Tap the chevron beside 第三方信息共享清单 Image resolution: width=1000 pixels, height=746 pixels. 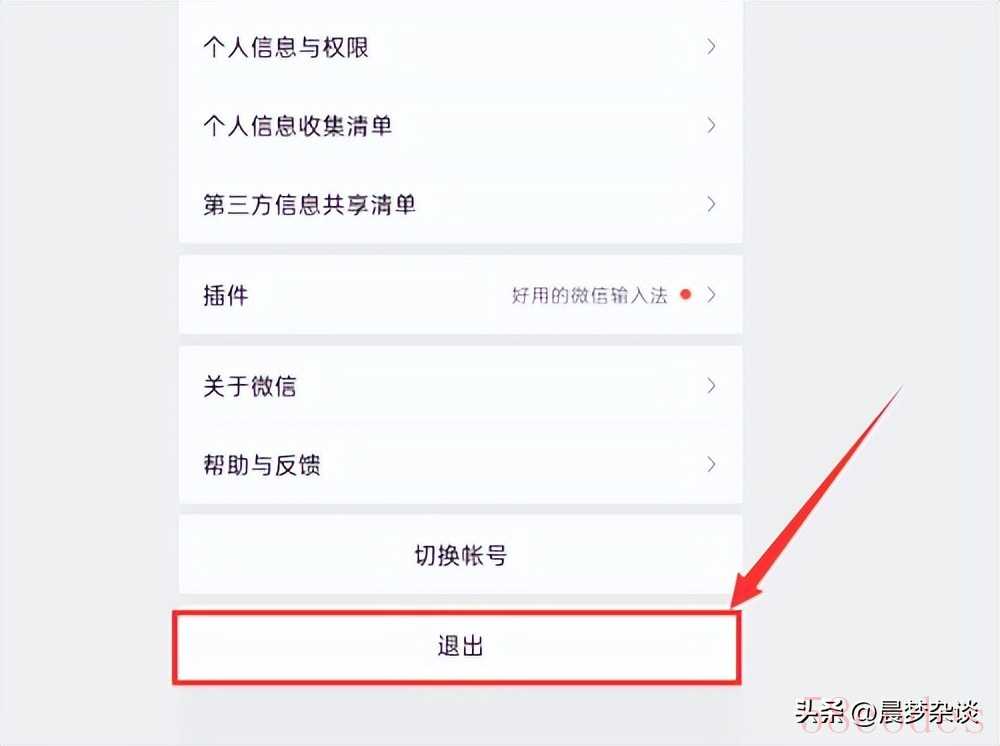(711, 204)
